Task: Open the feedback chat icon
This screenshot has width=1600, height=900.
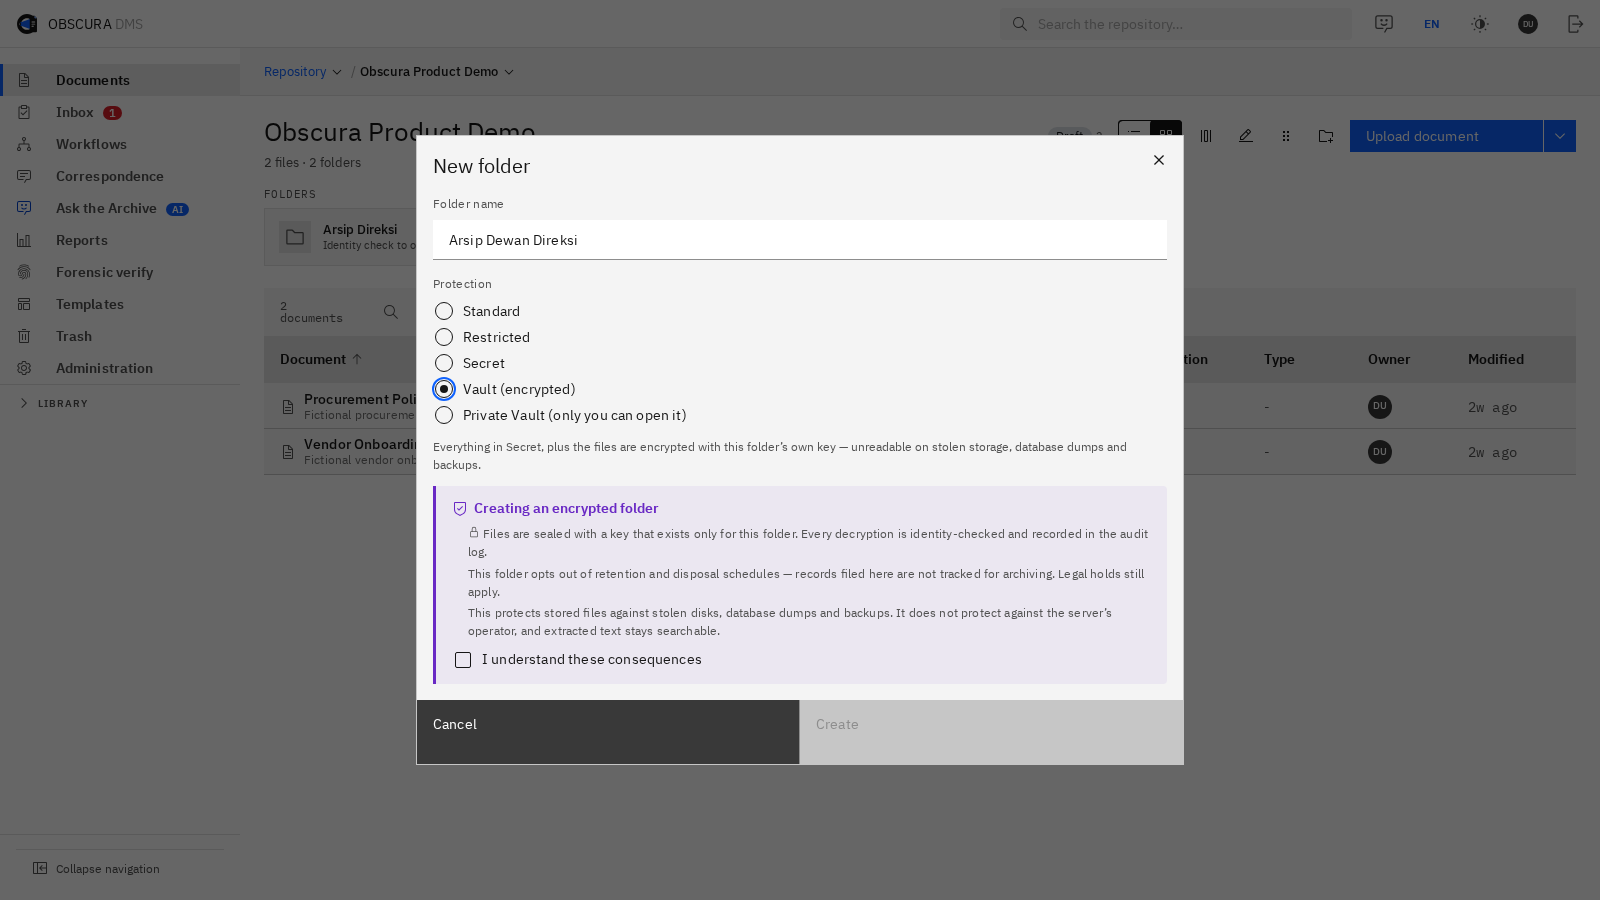Action: [x=1384, y=24]
